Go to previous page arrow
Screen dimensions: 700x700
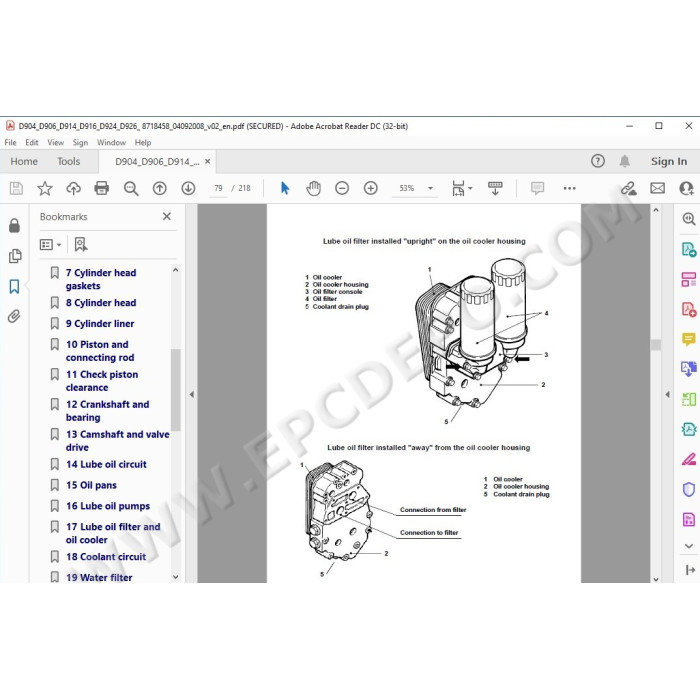coord(159,188)
